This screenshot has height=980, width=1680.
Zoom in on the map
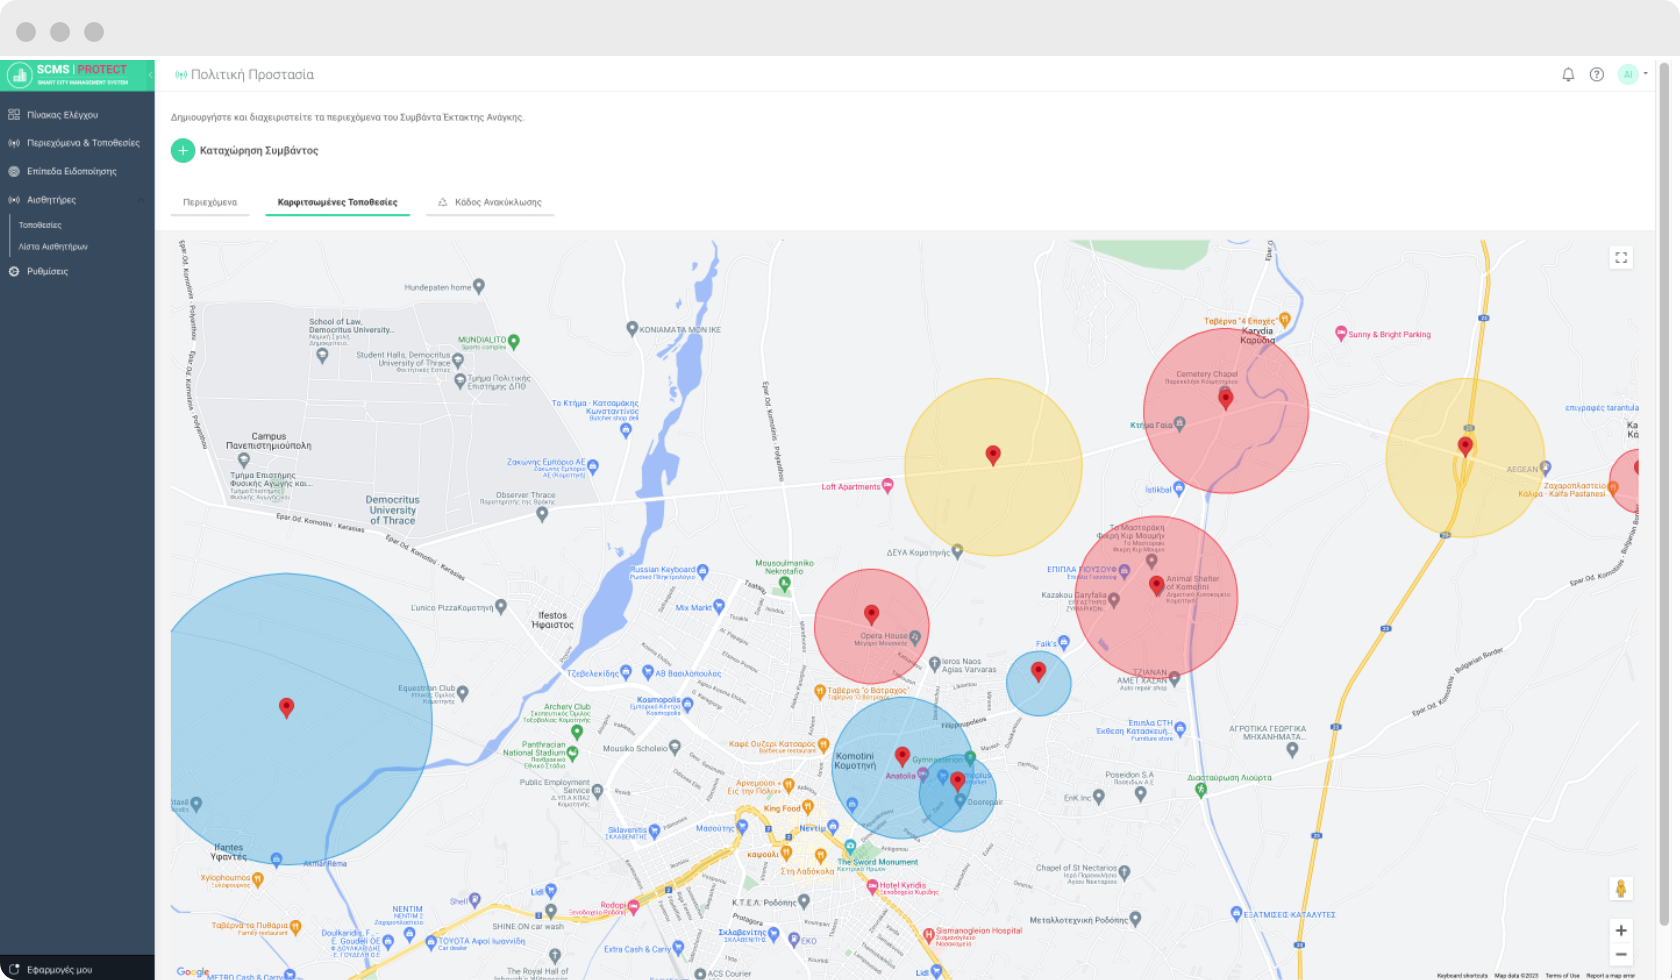point(1621,930)
